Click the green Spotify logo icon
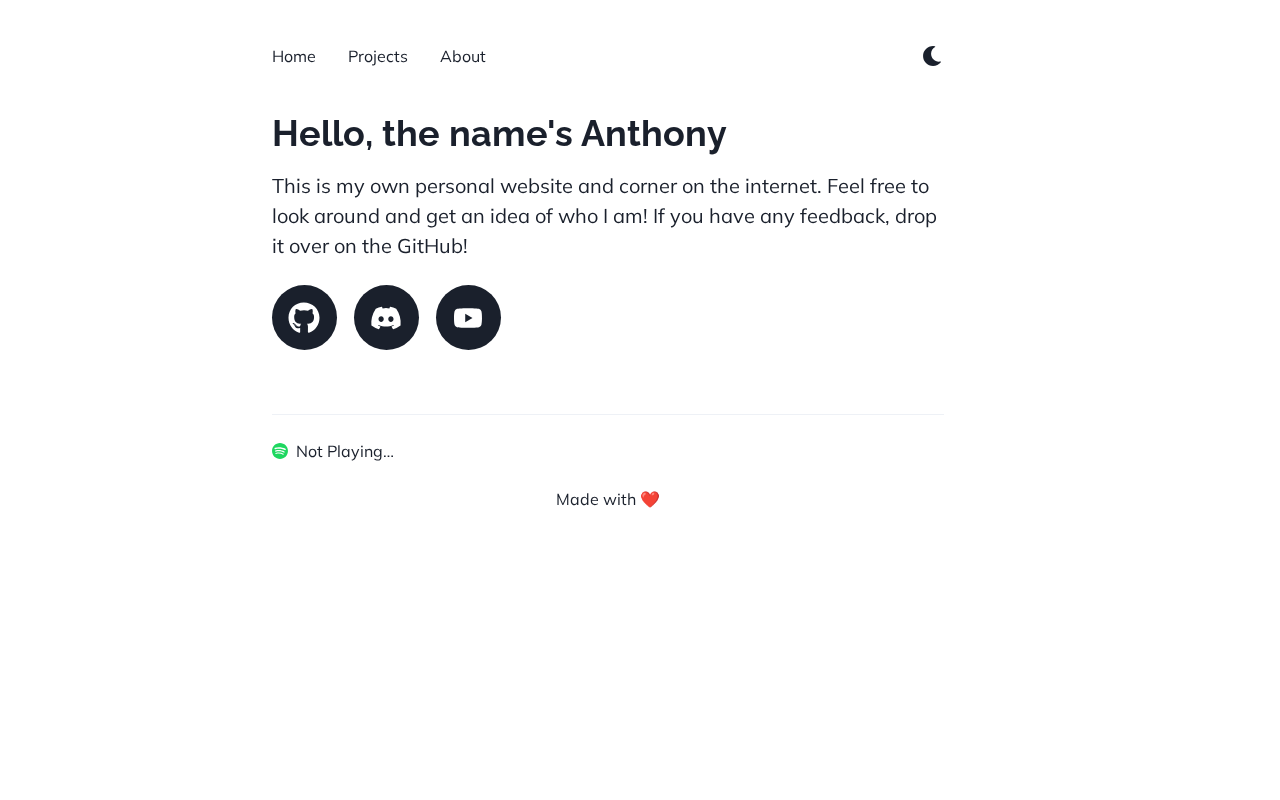The height and width of the screenshot is (800, 1280). pos(280,451)
